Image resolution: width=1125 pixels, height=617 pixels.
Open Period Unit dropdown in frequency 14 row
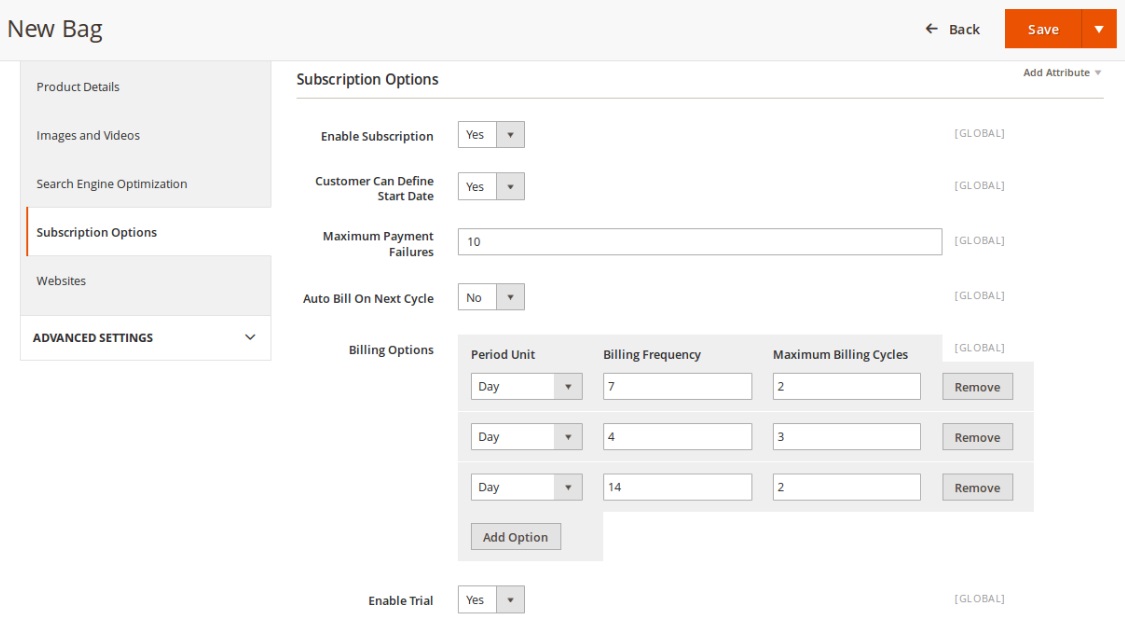526,486
